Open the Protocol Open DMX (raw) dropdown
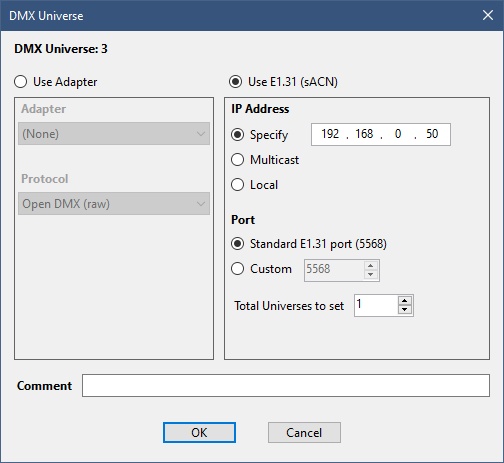Viewport: 504px width, 463px height. click(x=114, y=203)
